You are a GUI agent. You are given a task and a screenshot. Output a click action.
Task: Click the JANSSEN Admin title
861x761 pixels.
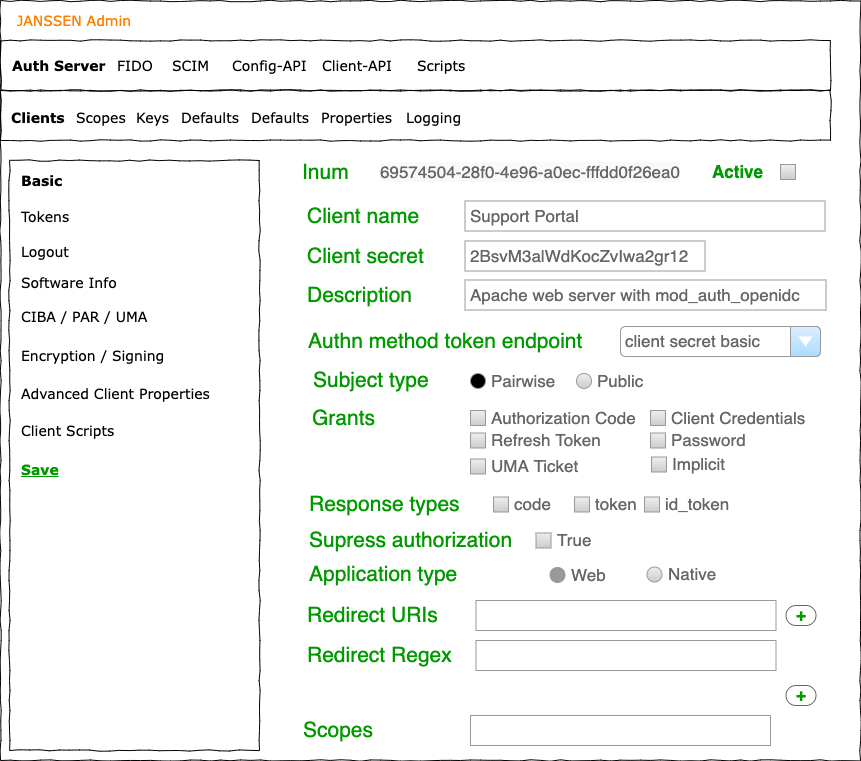tap(74, 21)
